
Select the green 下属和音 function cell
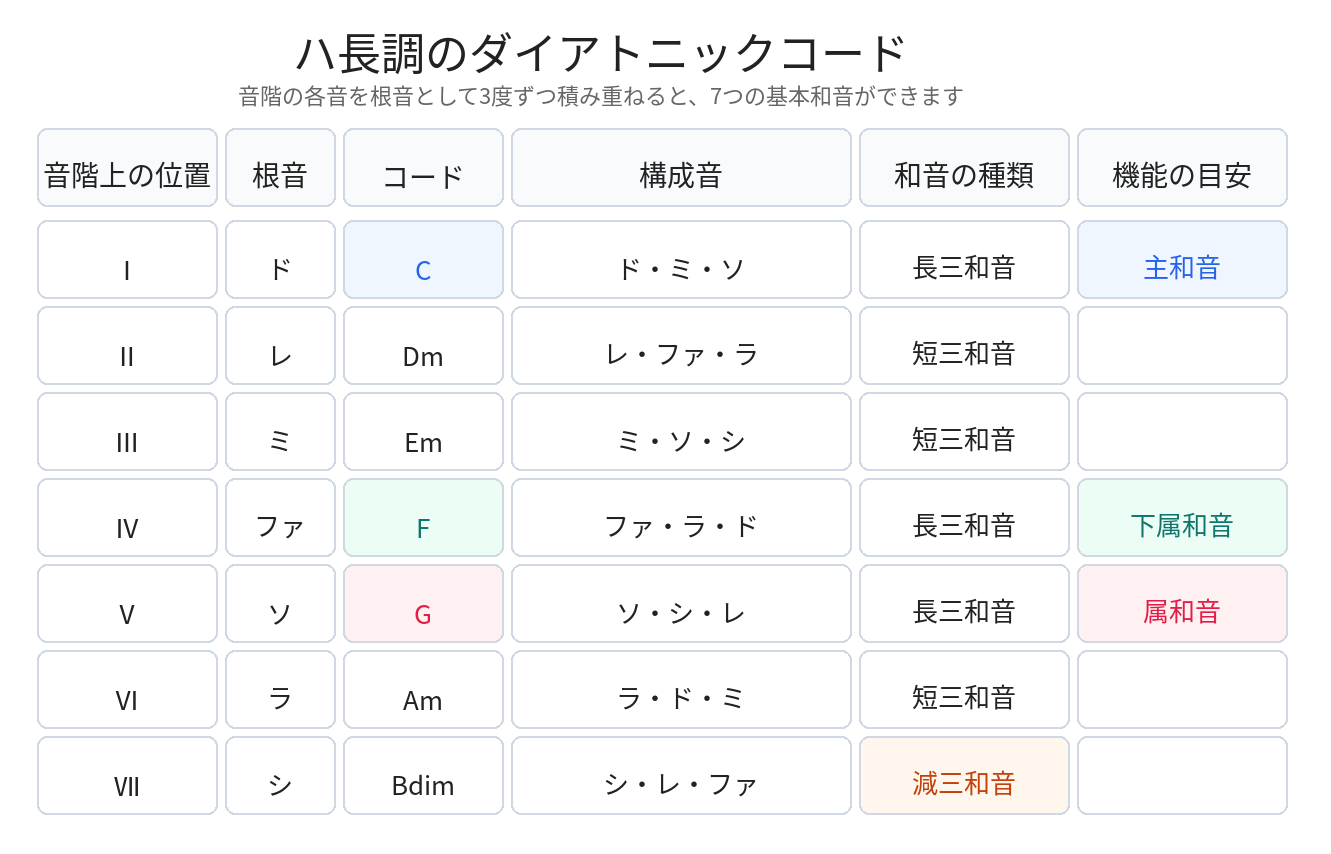[1182, 518]
